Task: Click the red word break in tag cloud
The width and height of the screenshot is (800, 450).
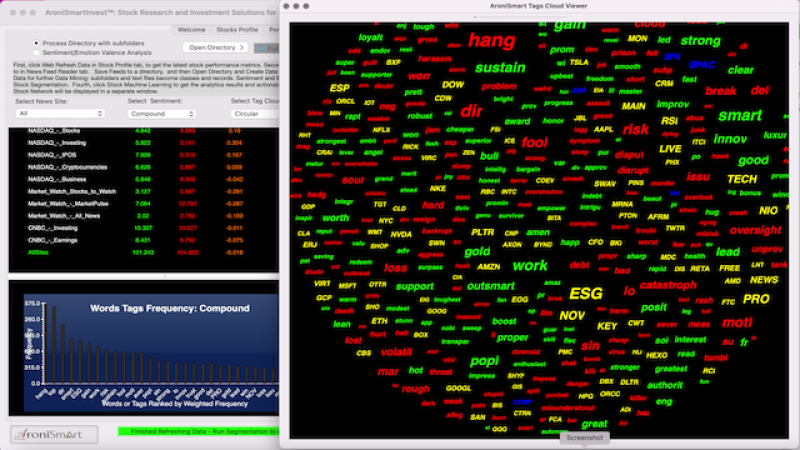Action: point(721,91)
